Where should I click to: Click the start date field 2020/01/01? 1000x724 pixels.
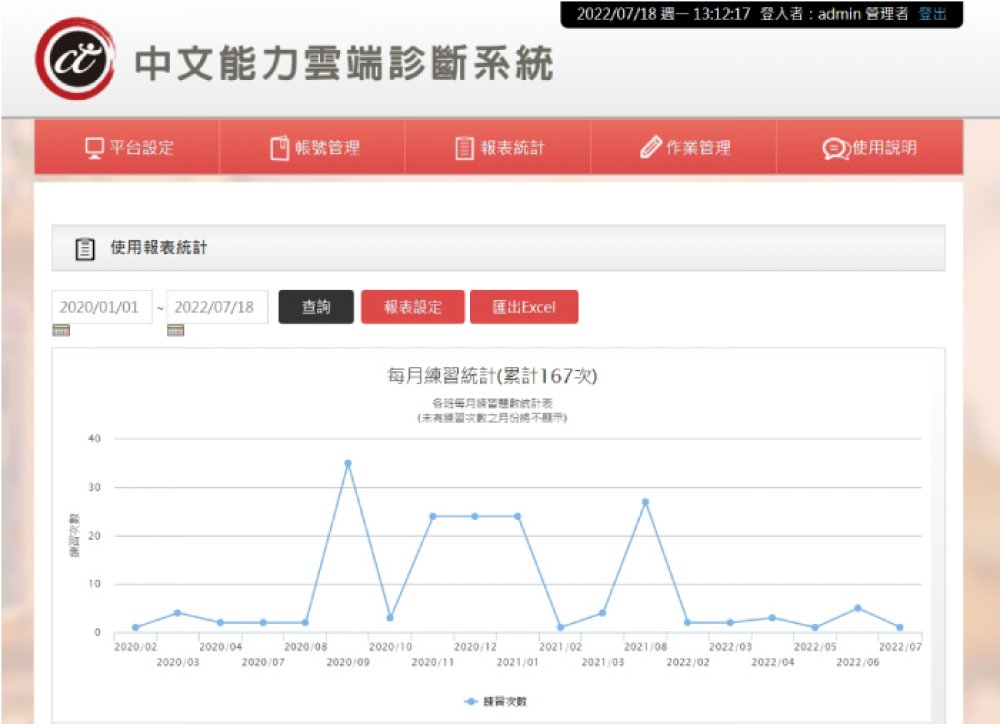[101, 307]
